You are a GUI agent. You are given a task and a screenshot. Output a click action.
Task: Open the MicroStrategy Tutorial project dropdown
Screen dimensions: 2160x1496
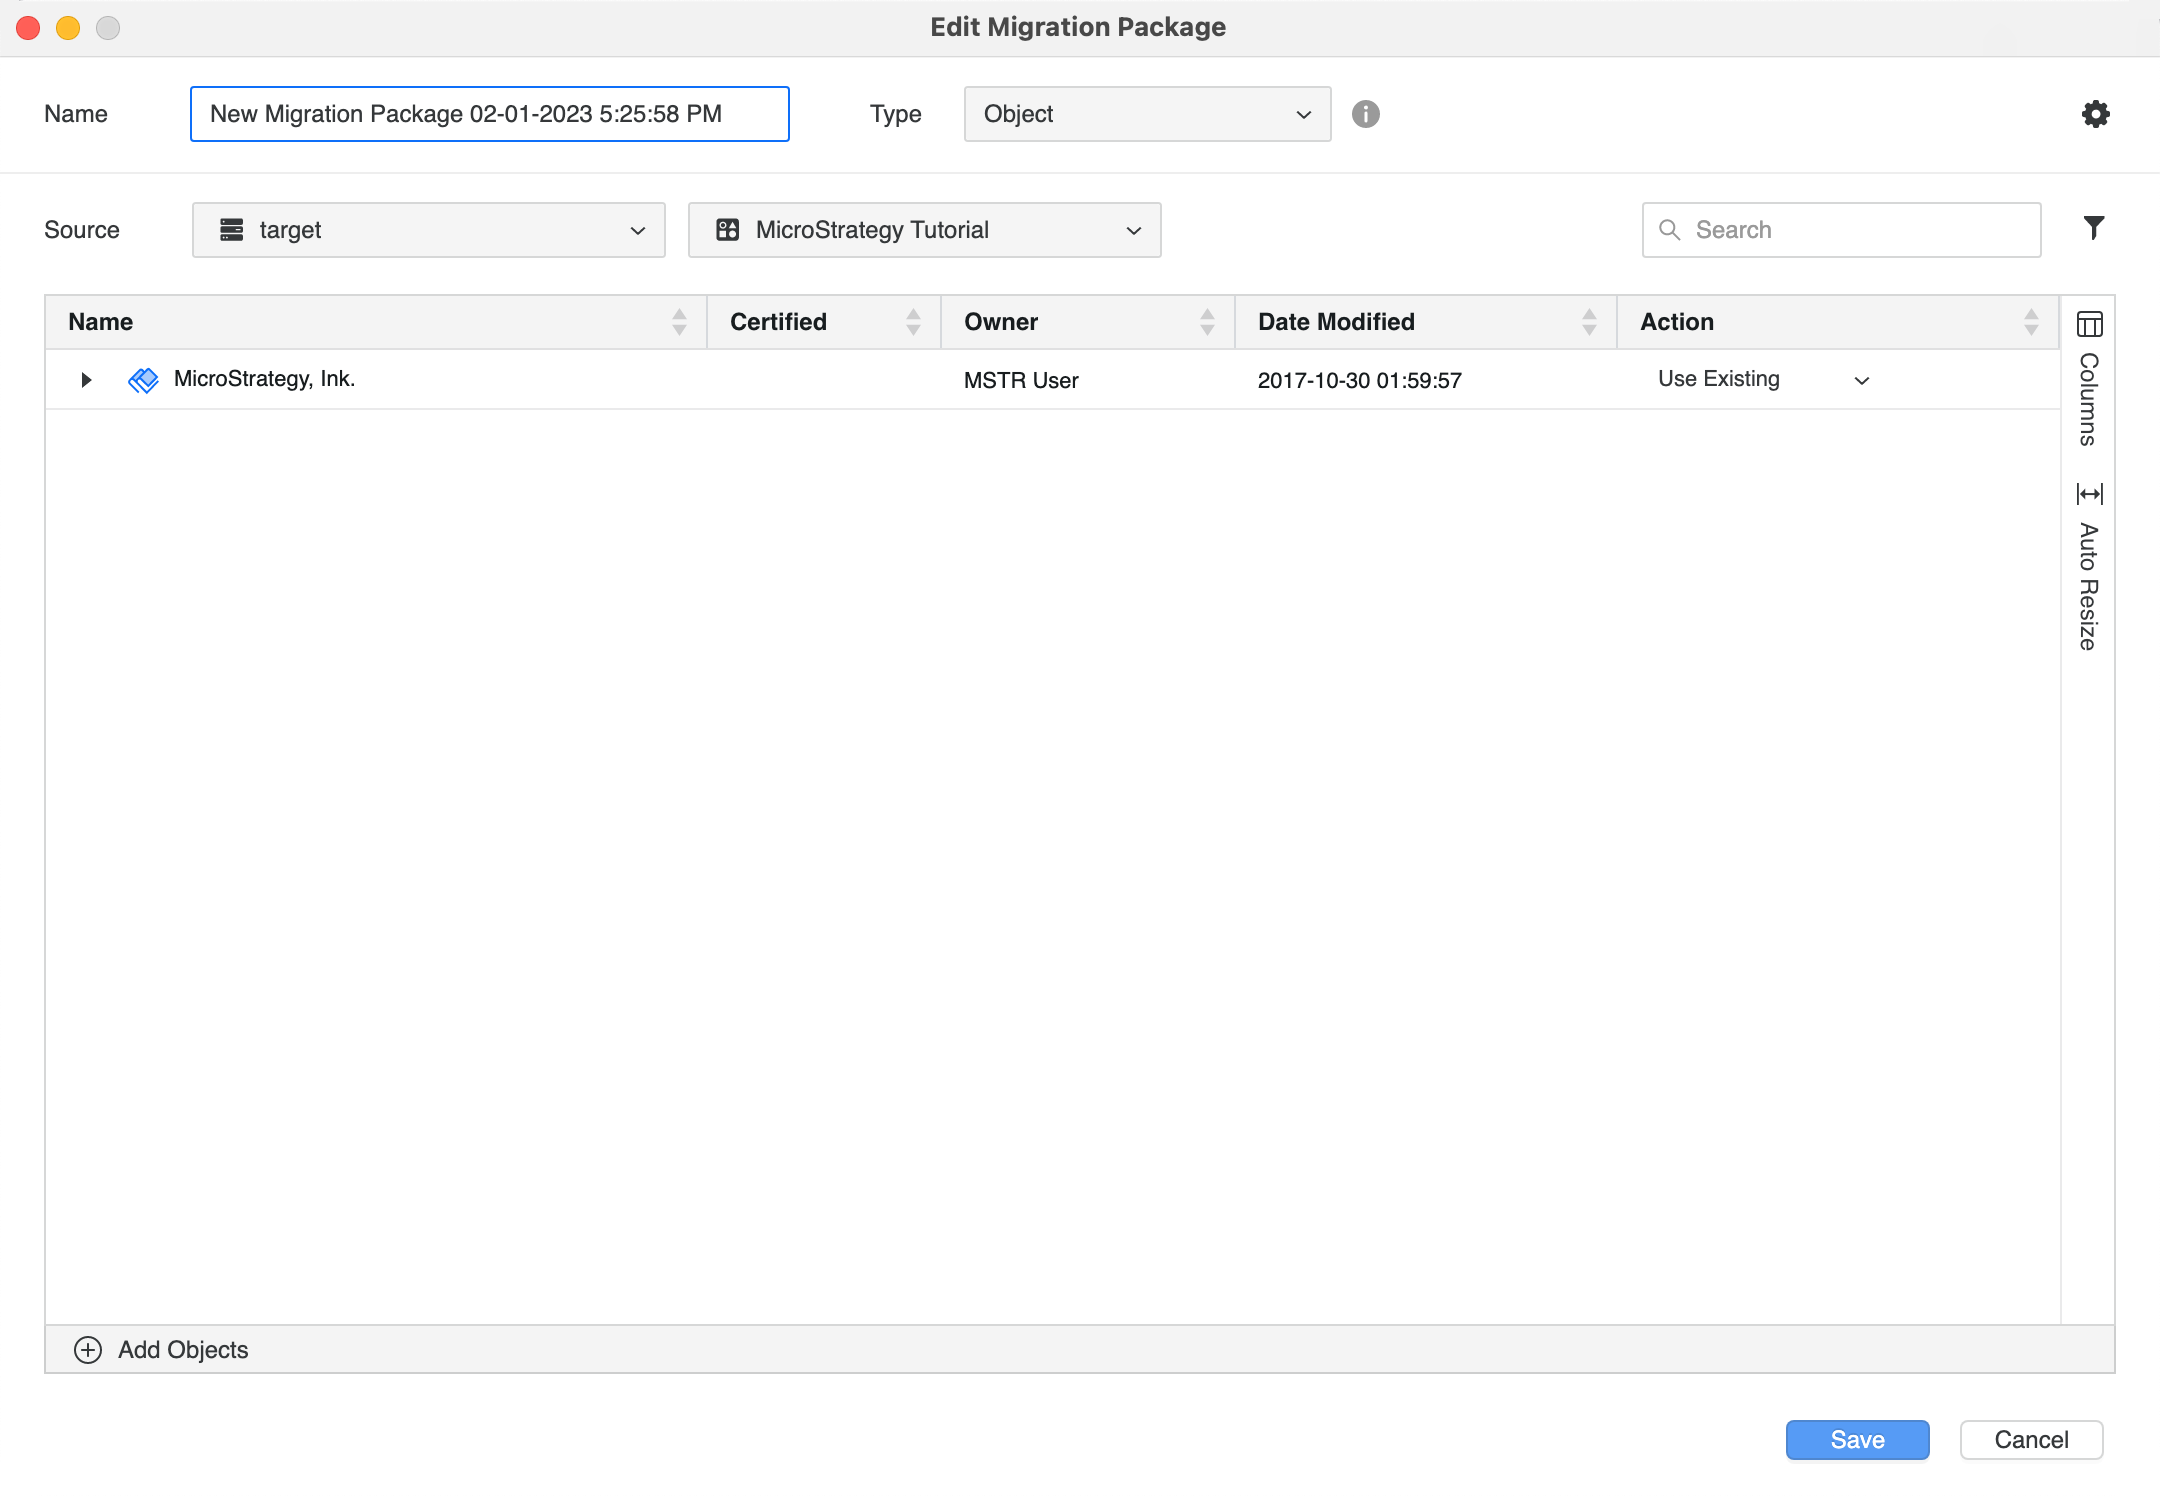924,230
